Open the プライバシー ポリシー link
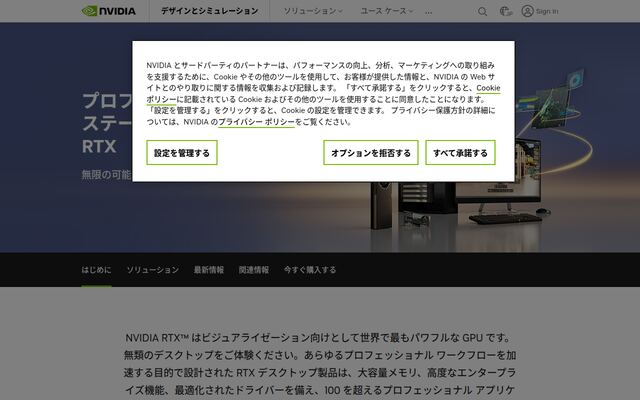640x400 pixels. (256, 122)
